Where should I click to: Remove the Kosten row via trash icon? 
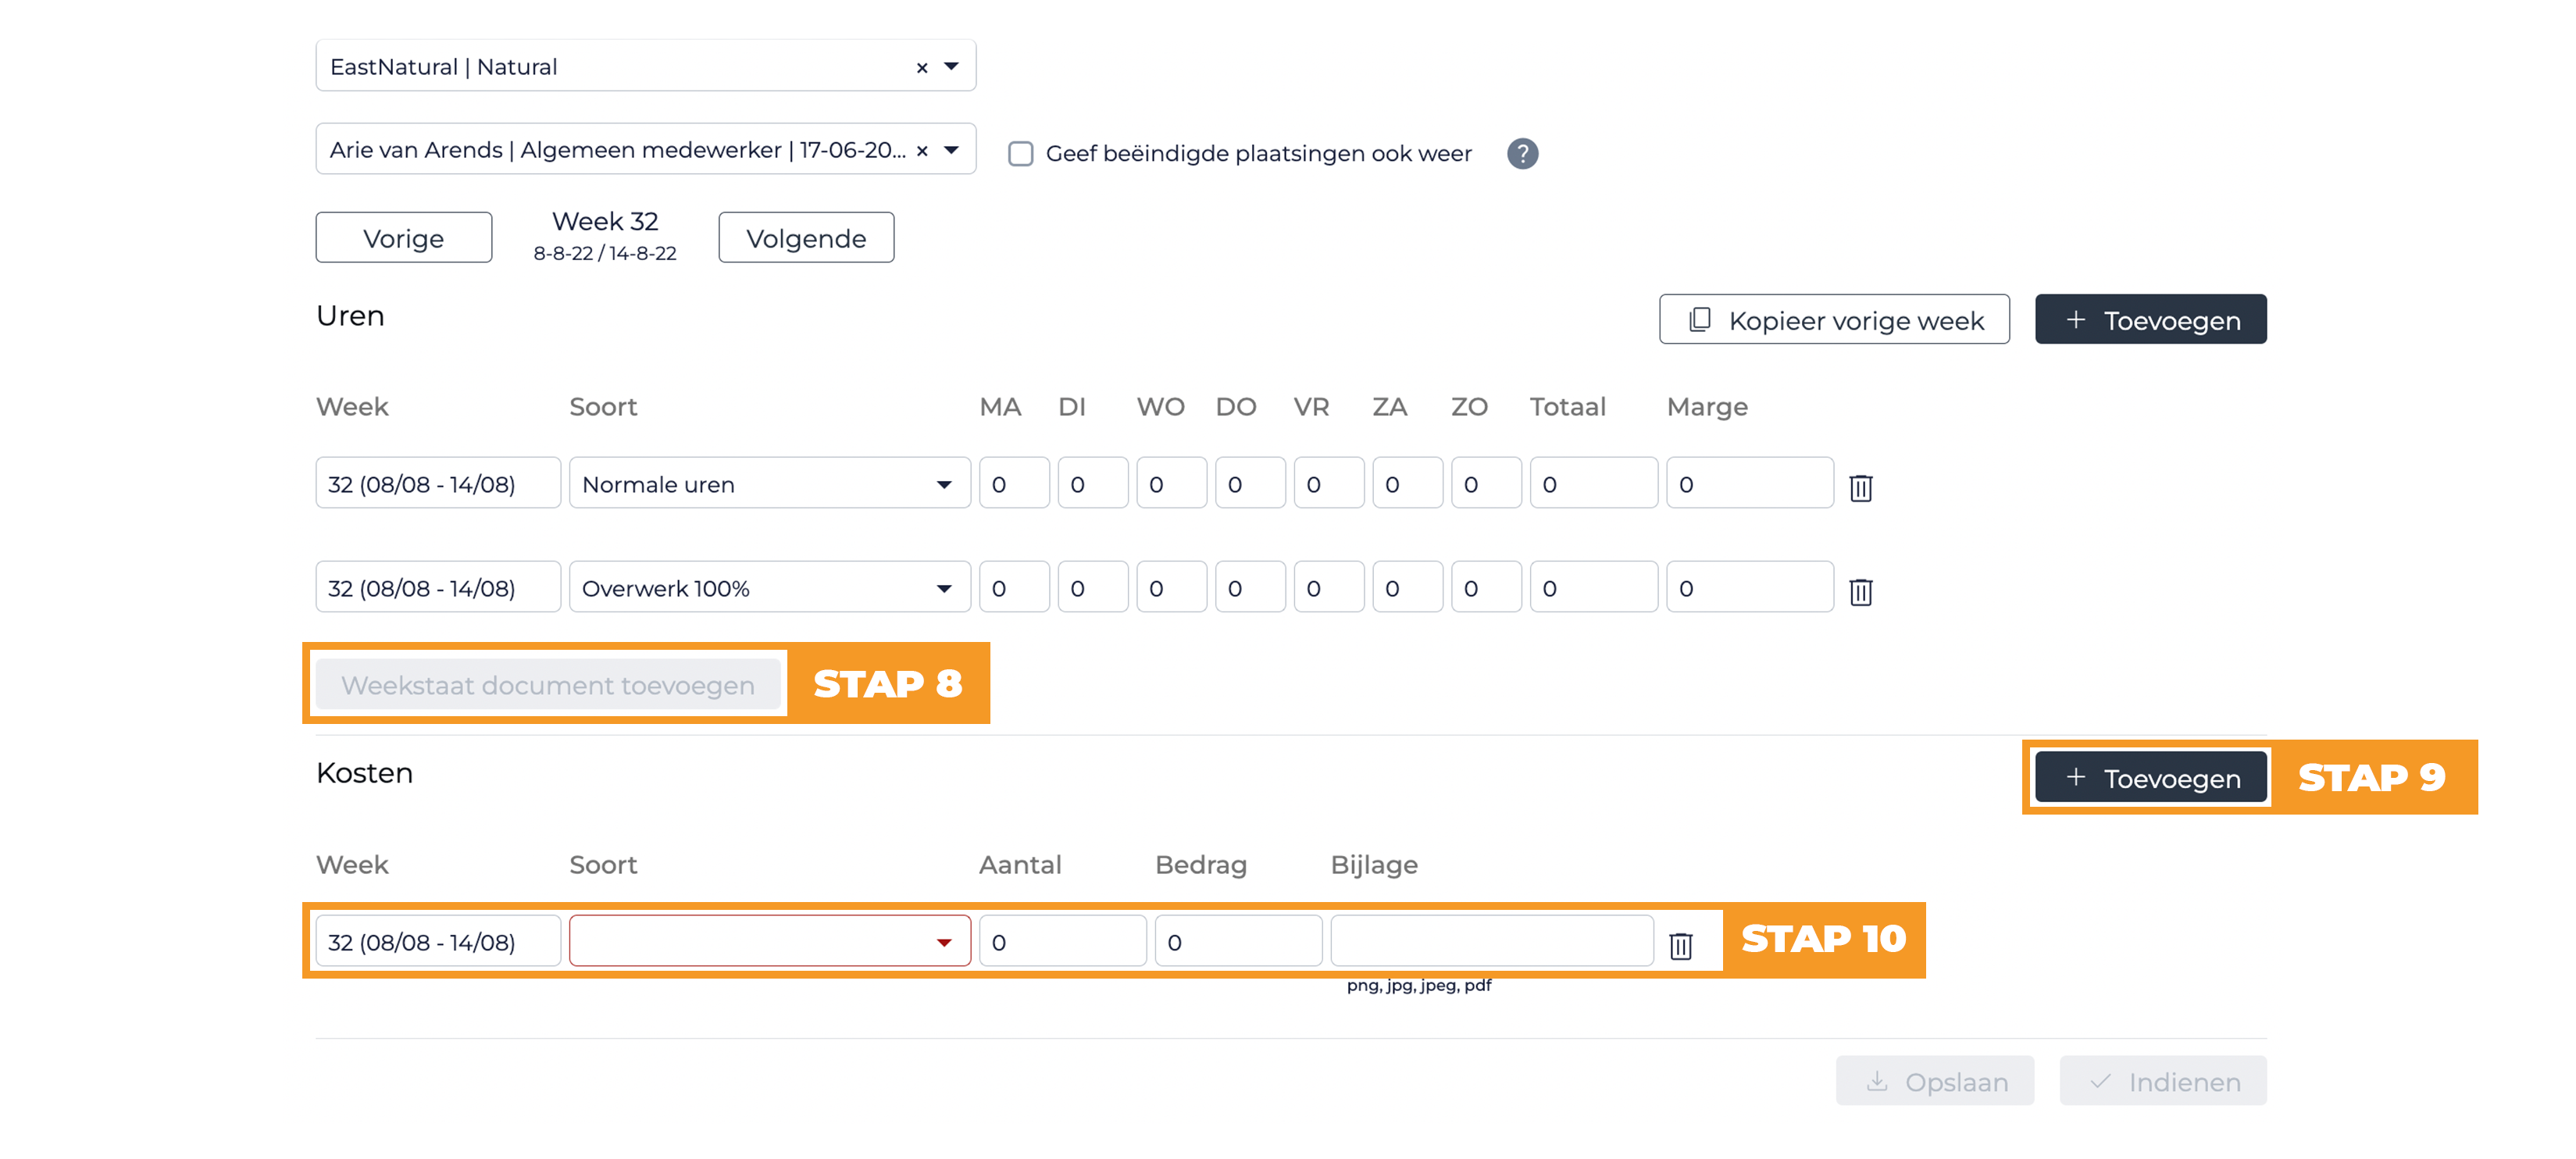1680,945
